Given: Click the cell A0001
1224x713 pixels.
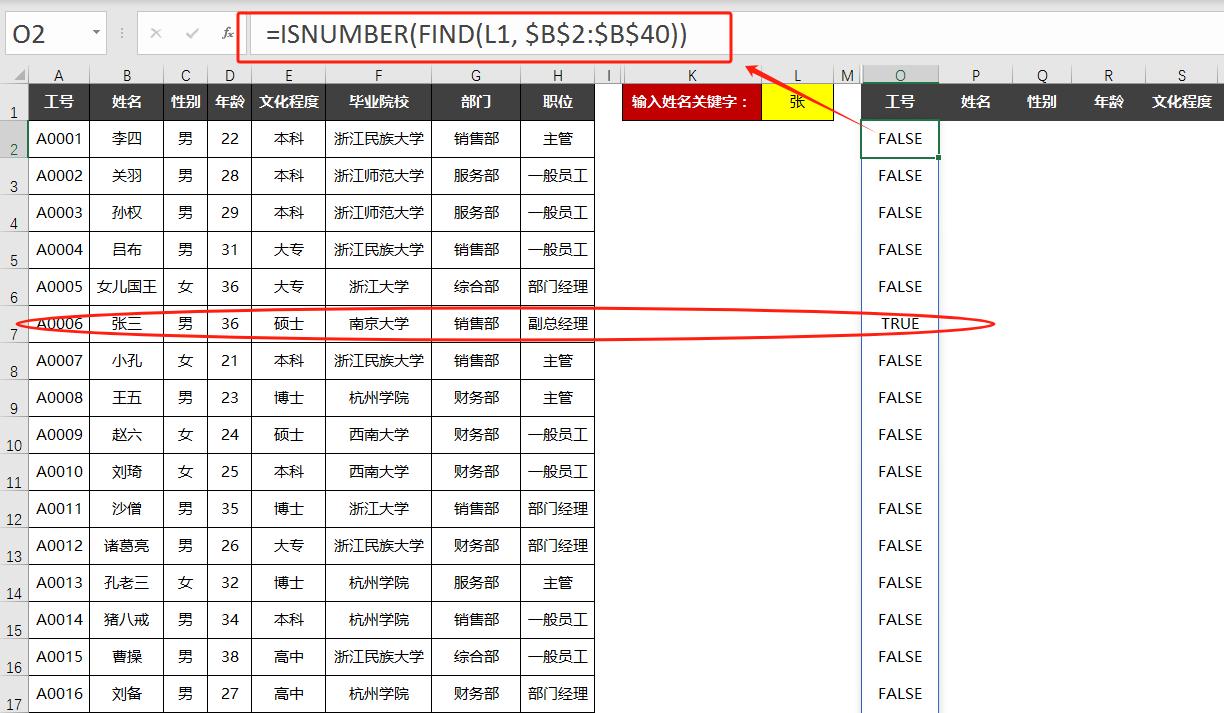Looking at the screenshot, I should (x=59, y=139).
